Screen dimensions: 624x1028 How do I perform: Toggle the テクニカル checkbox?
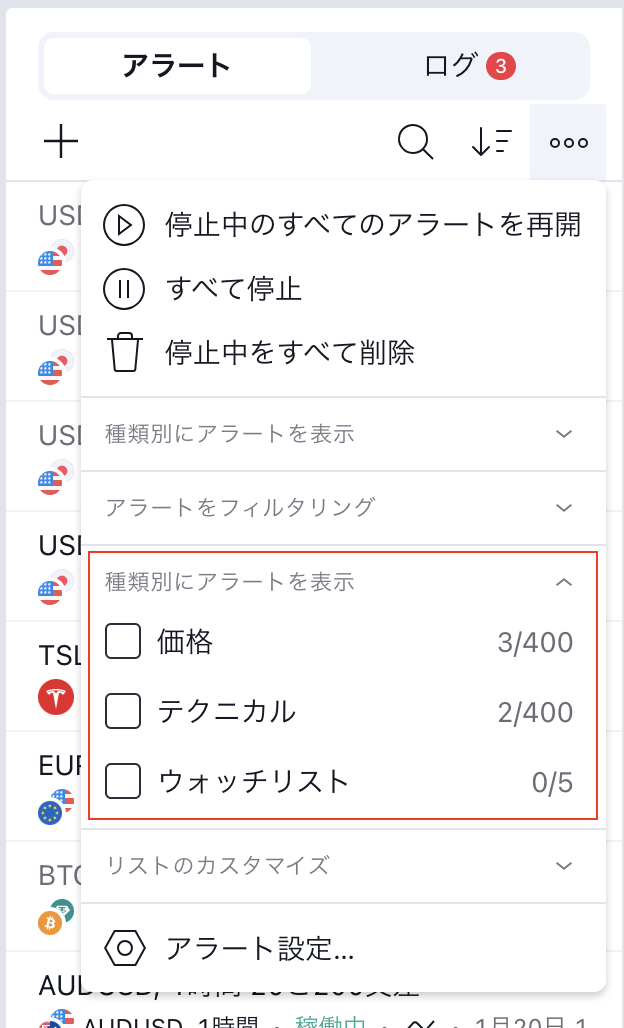(123, 712)
